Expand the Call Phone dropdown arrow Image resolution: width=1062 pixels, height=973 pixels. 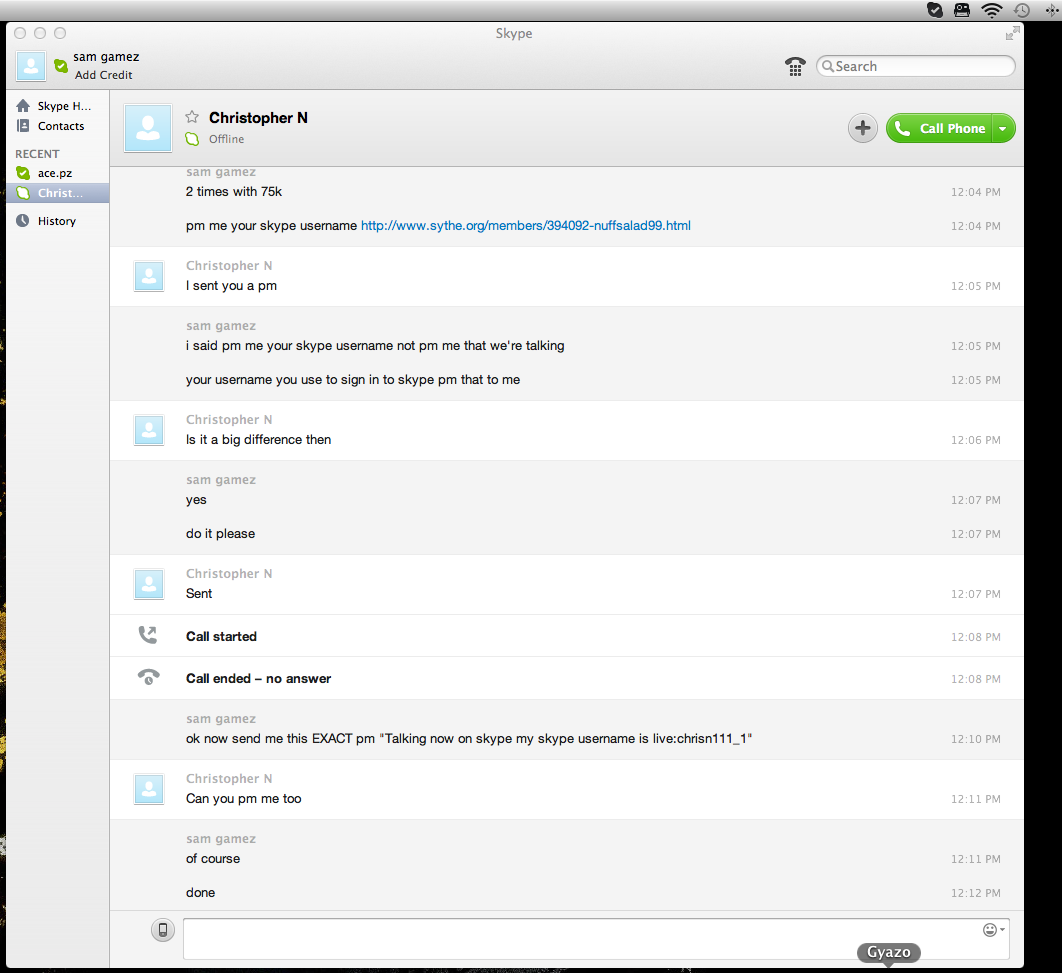[1003, 128]
